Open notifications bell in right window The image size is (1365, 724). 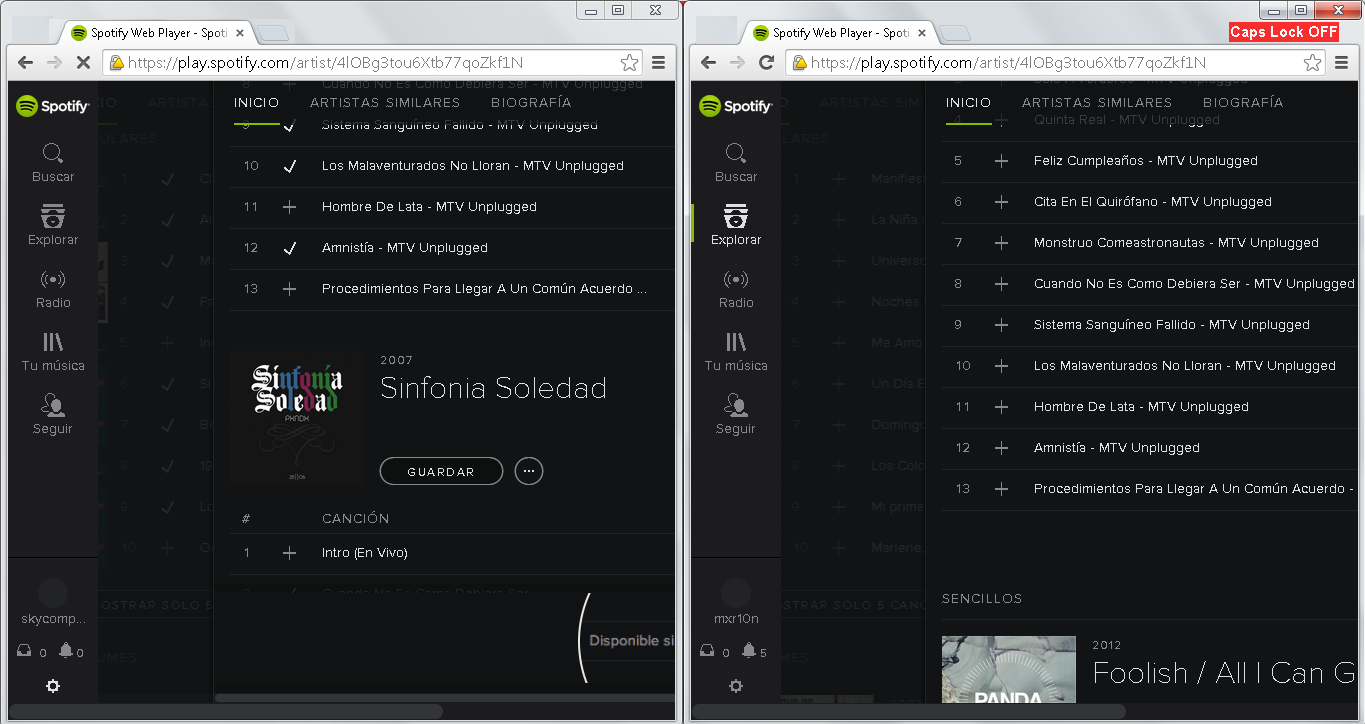point(749,651)
